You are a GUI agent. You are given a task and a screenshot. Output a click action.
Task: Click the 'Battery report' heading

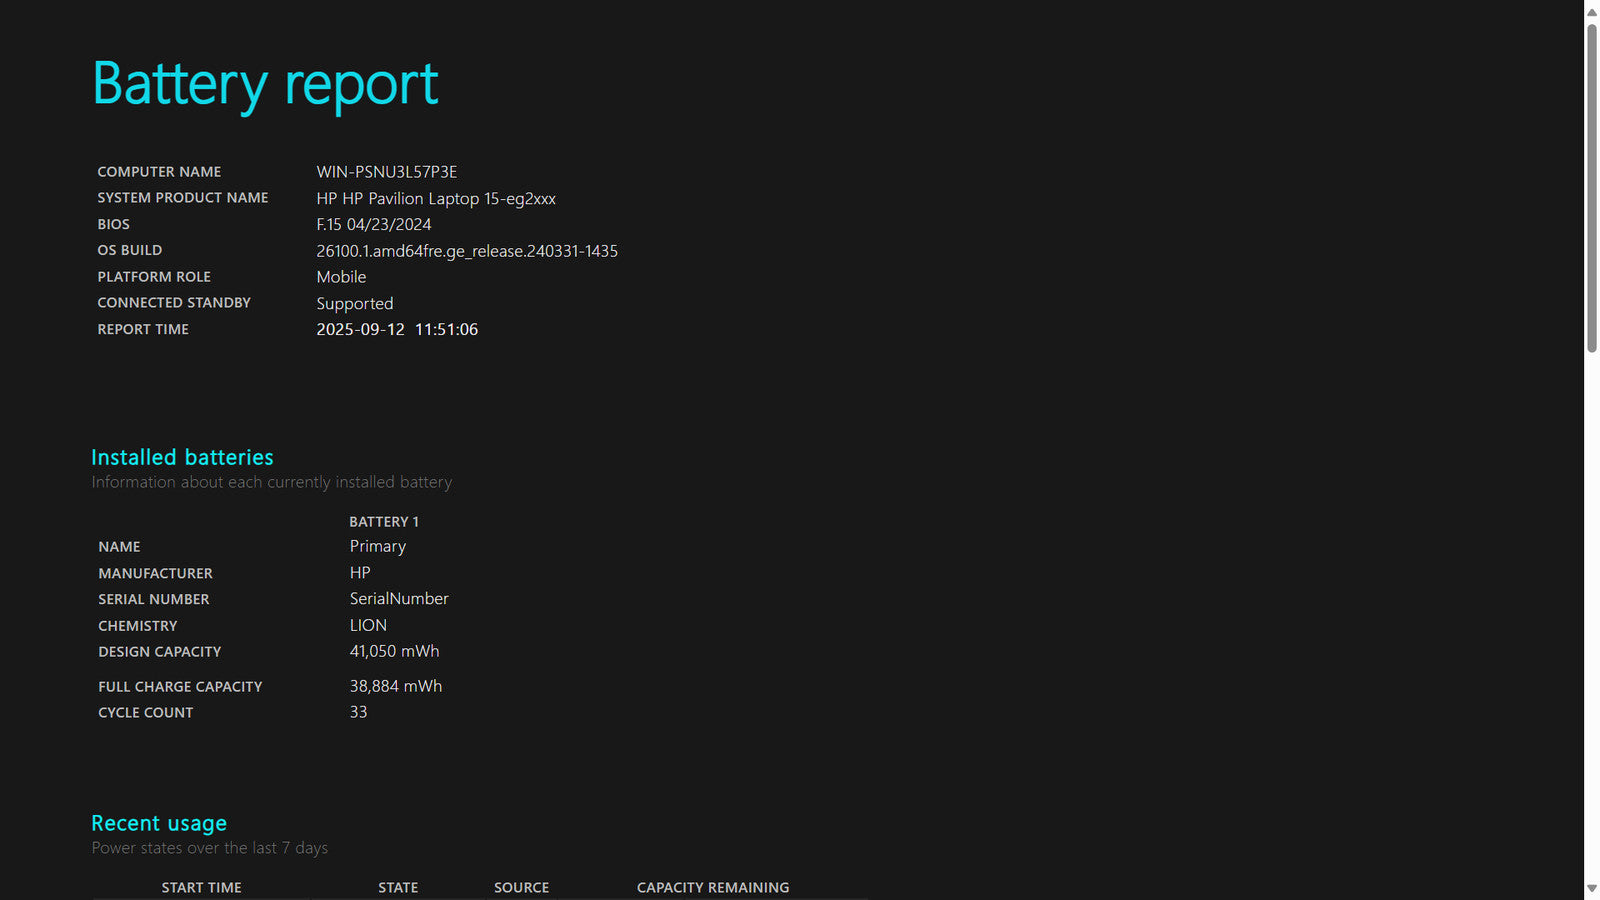(265, 84)
